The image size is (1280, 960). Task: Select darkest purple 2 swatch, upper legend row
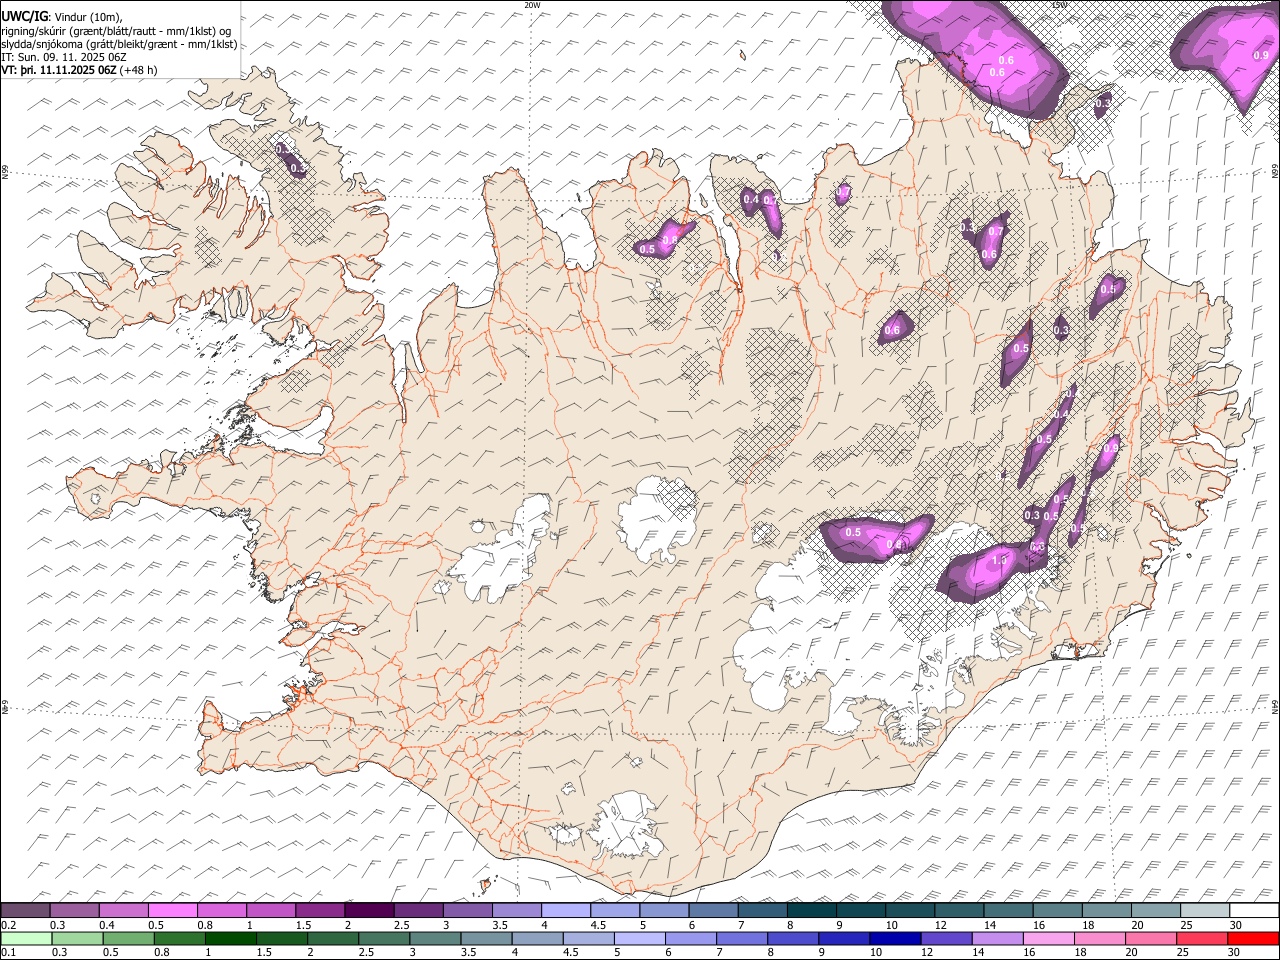(369, 910)
